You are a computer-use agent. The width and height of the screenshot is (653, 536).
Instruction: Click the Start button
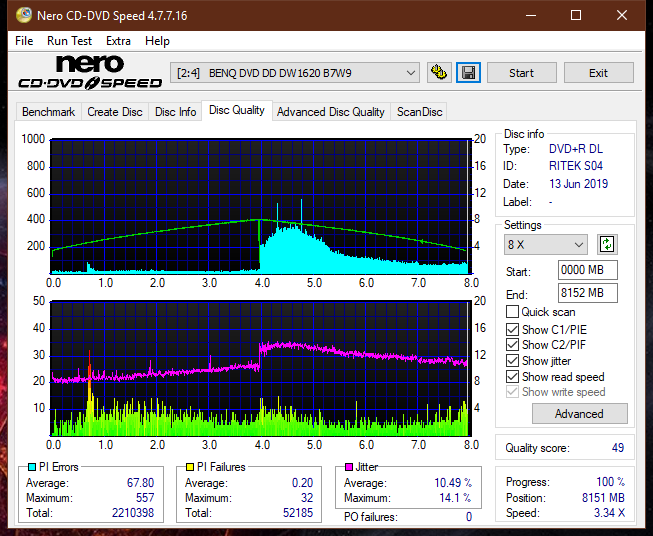(x=521, y=73)
